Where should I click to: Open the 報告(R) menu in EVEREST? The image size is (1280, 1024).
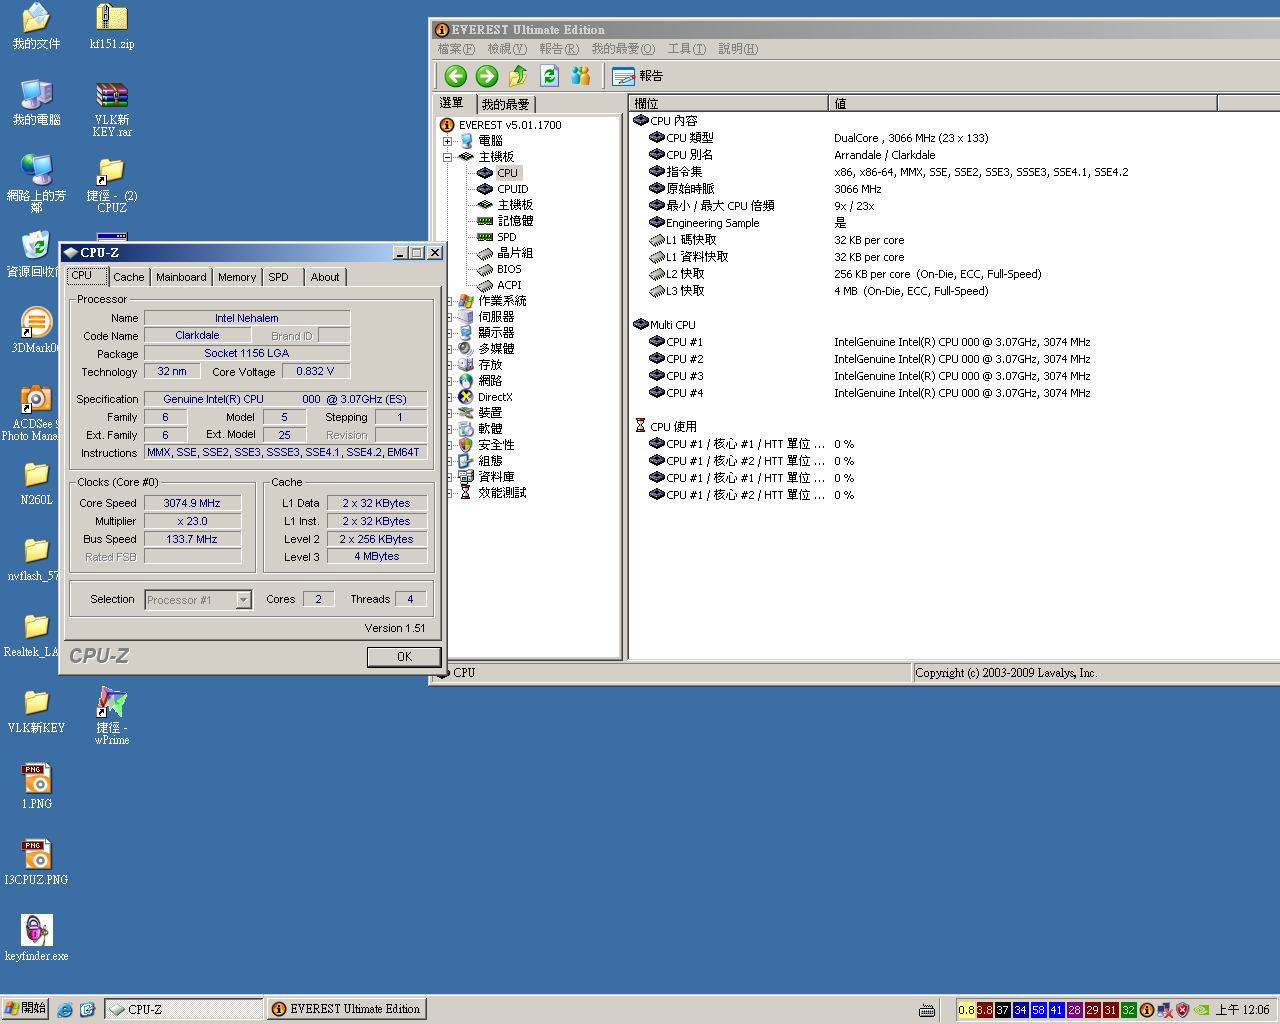click(559, 49)
